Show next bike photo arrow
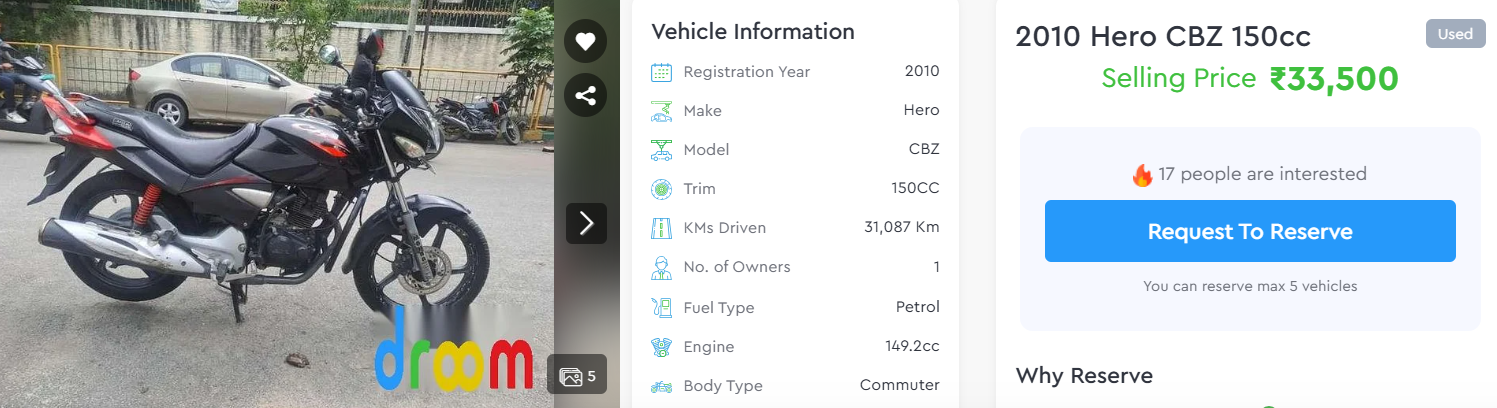The width and height of the screenshot is (1497, 408). tap(586, 223)
